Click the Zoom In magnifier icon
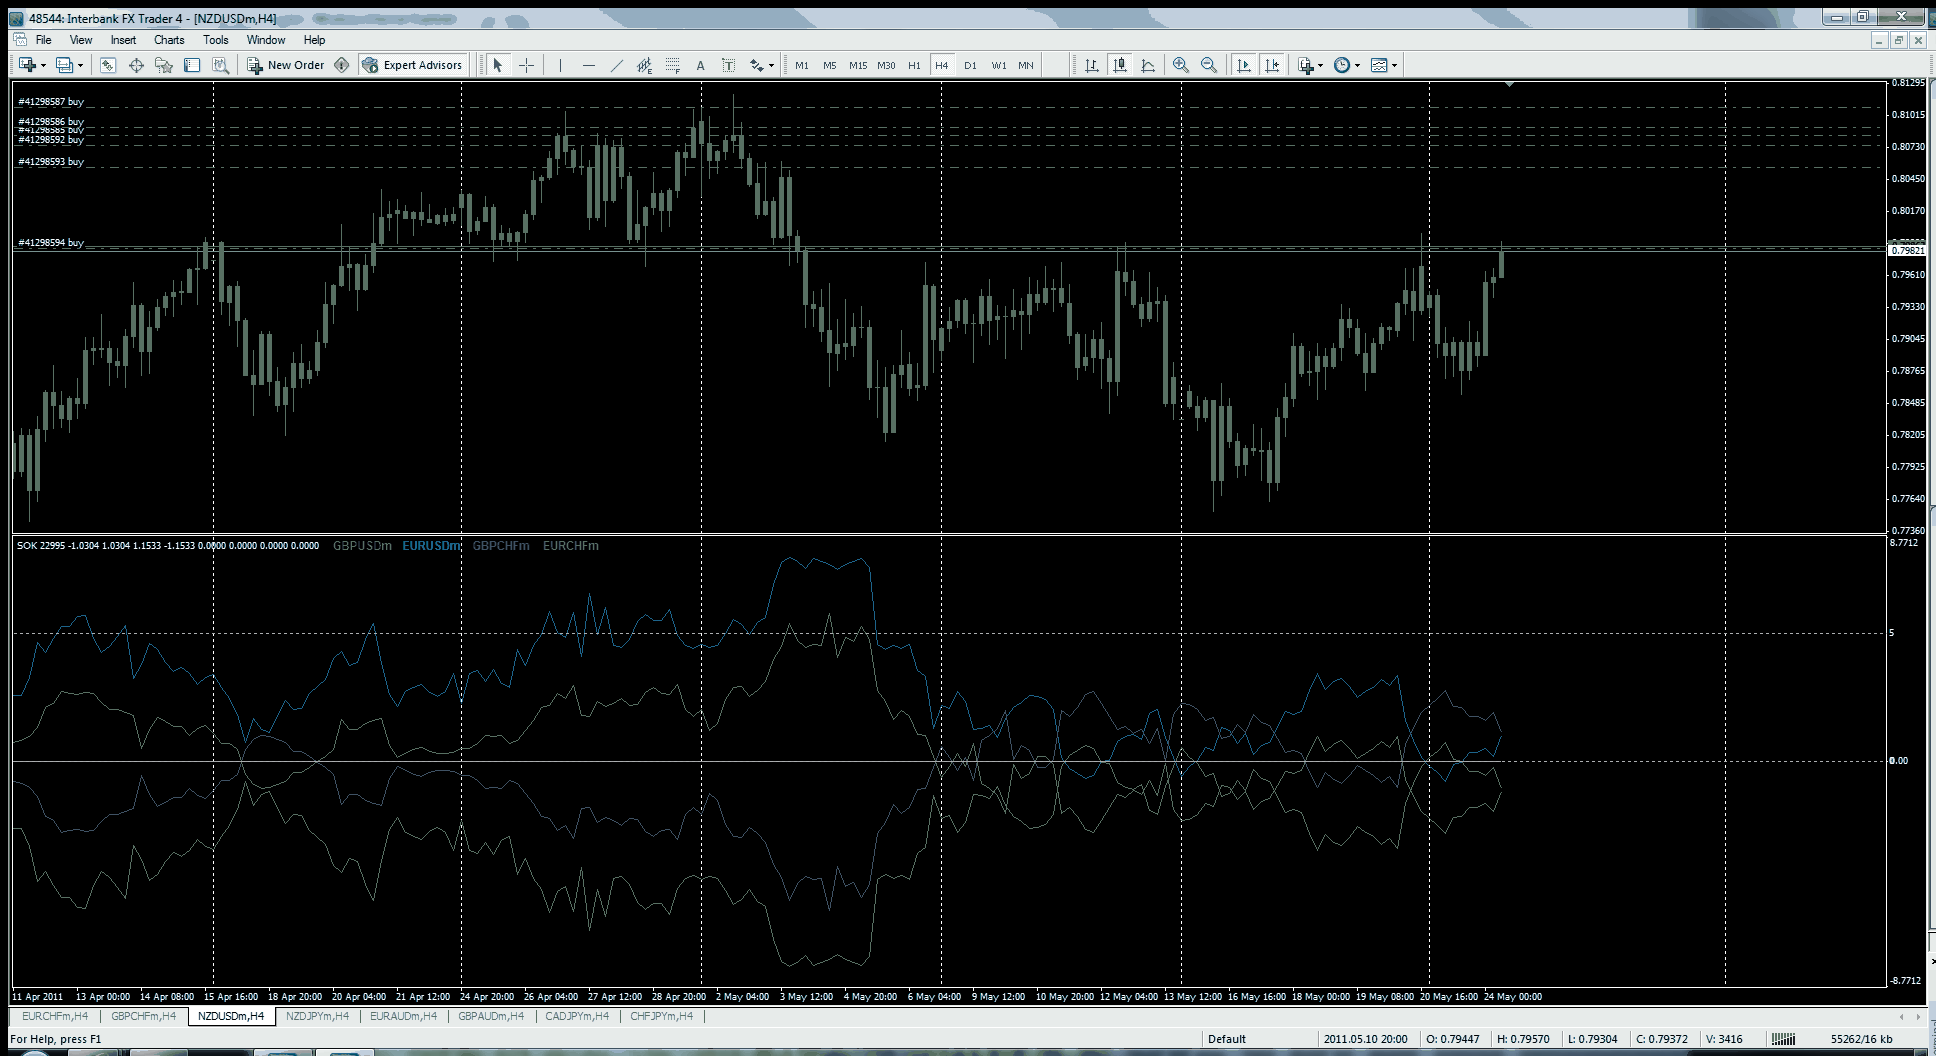The width and height of the screenshot is (1936, 1056). click(1181, 66)
